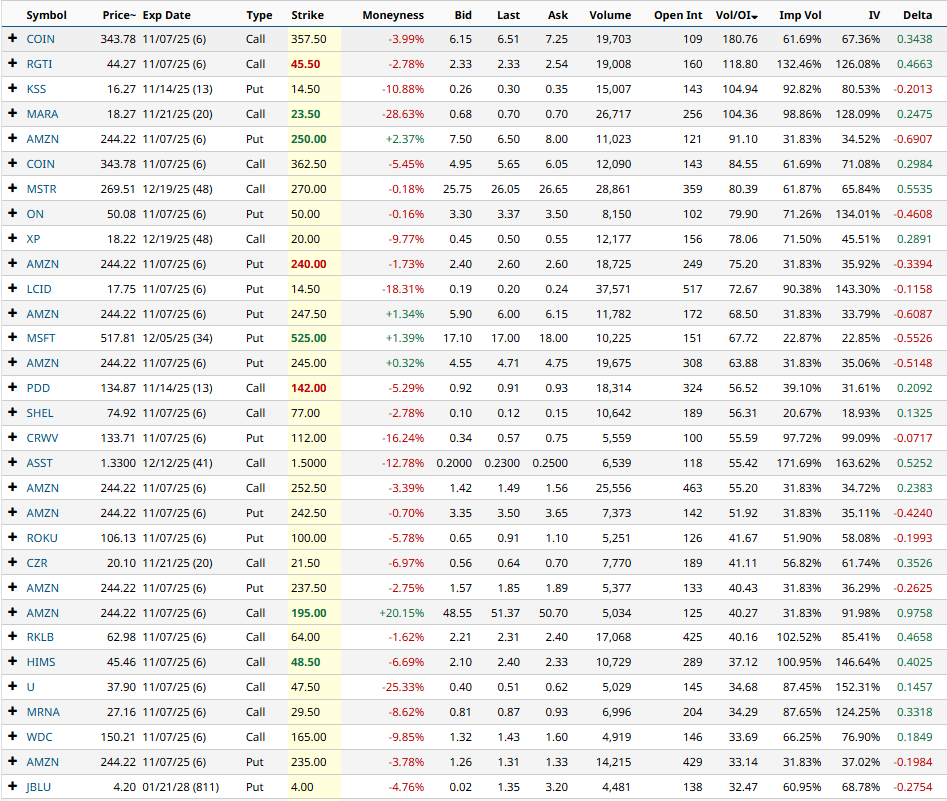This screenshot has height=801, width=947.
Task: Click plus icon beside ROKU
Action: tap(12, 537)
